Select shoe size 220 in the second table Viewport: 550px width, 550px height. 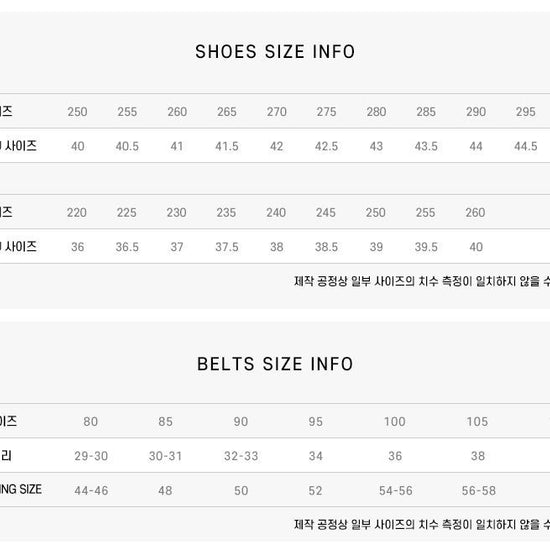click(x=77, y=213)
